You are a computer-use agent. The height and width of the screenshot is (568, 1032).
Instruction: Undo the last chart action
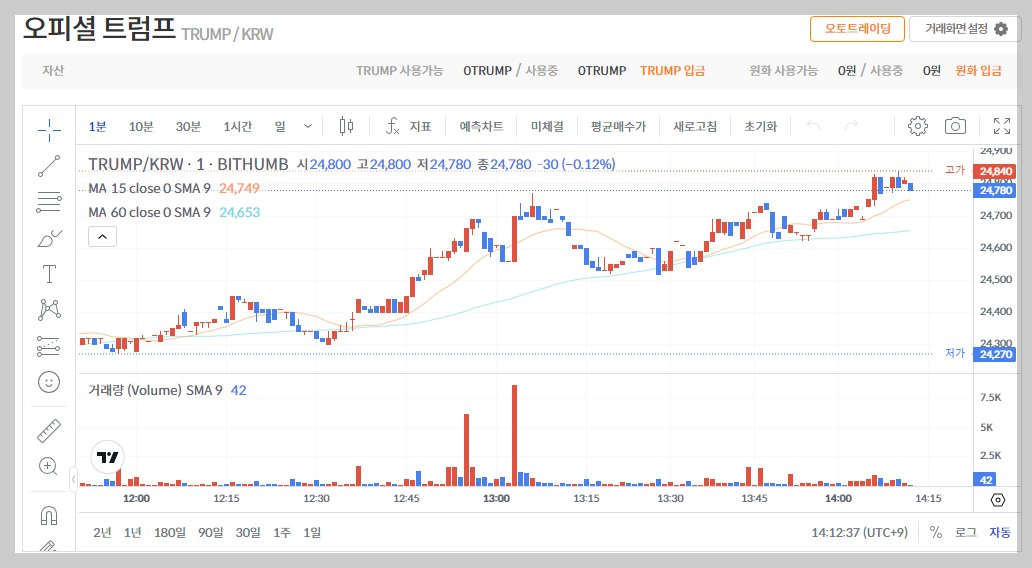click(x=813, y=125)
